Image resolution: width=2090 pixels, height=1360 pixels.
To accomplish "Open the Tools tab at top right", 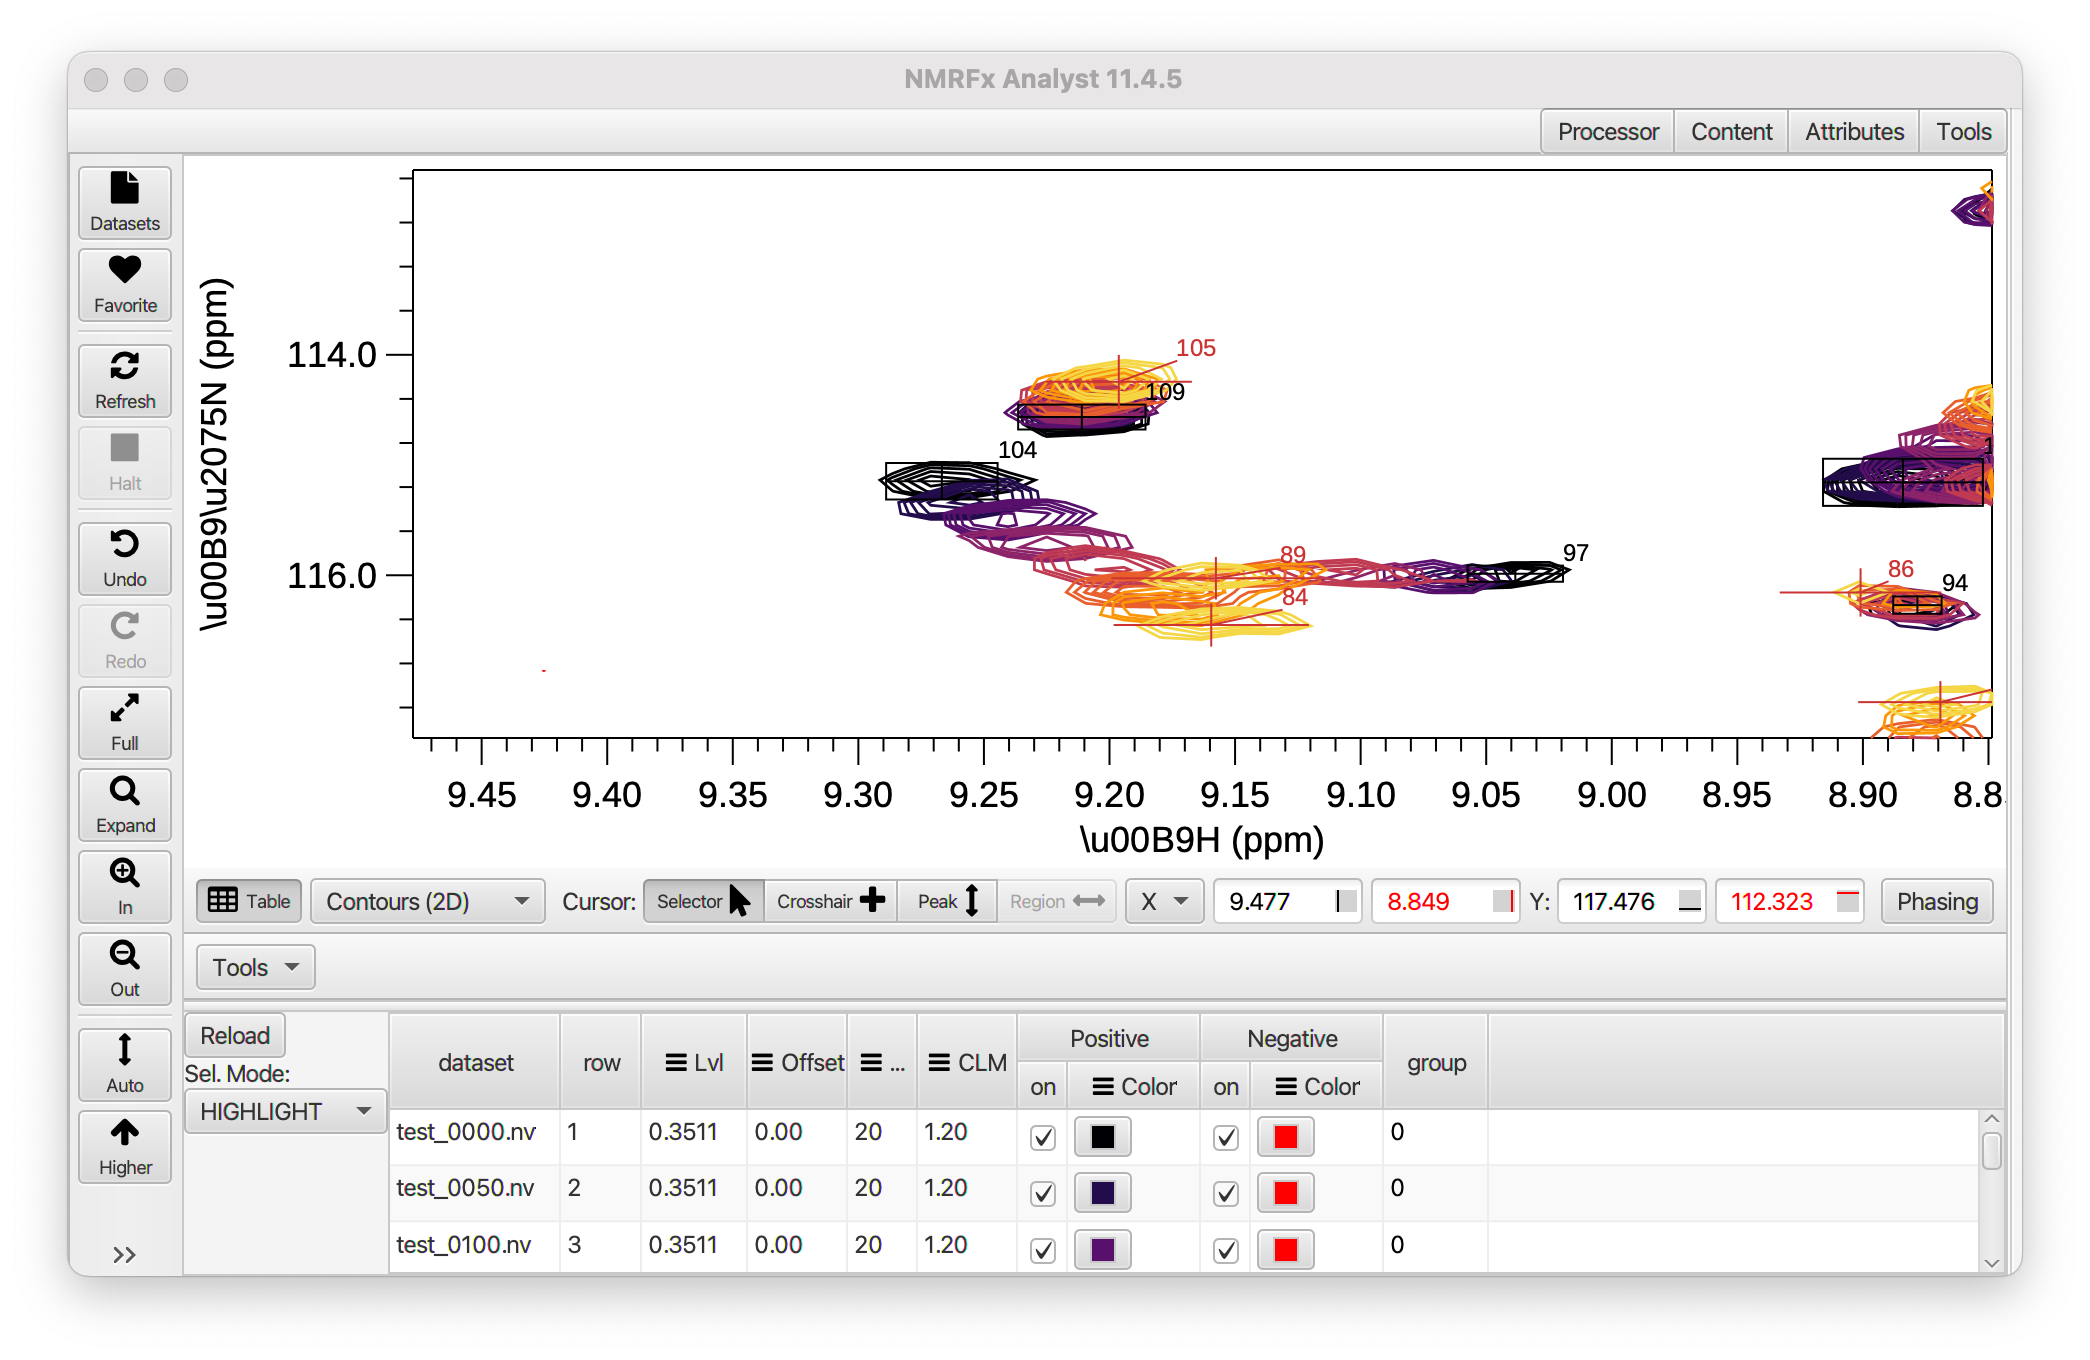I will 1963,131.
